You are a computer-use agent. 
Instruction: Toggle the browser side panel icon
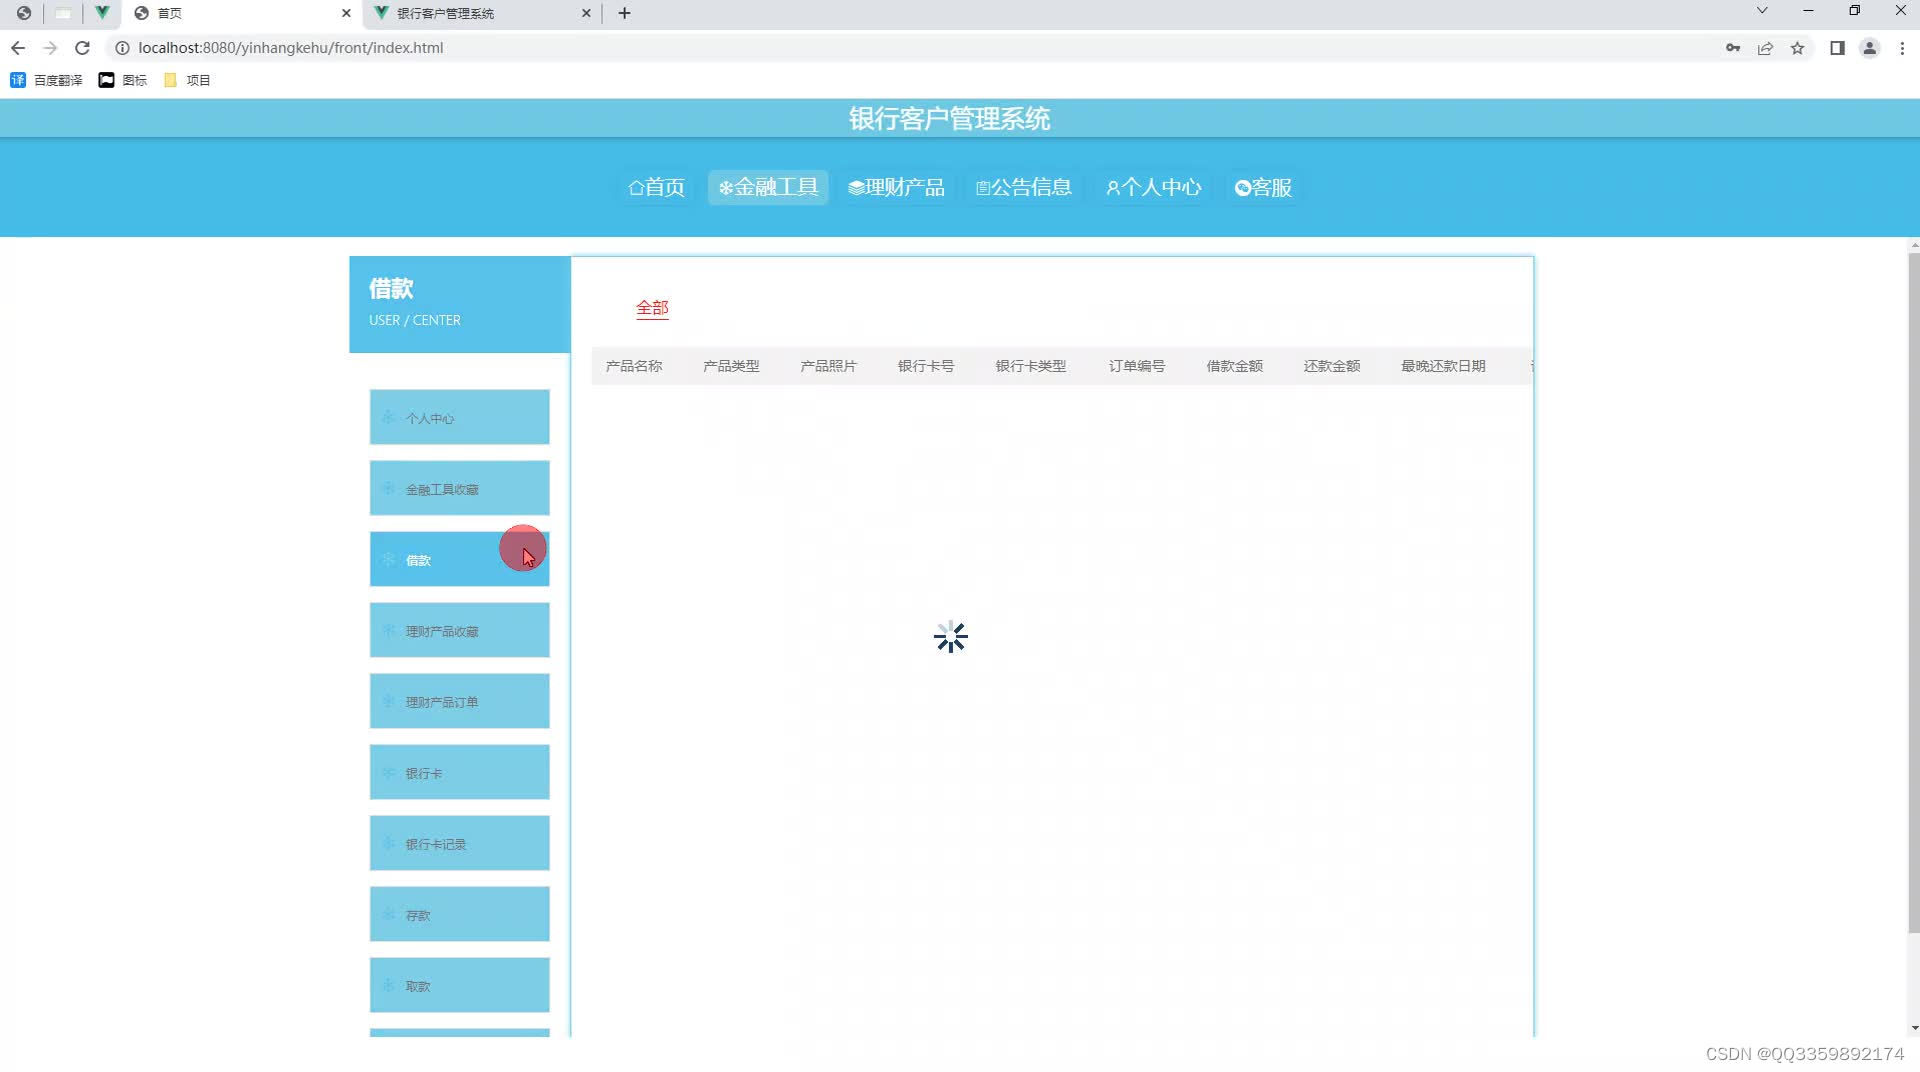click(1837, 48)
